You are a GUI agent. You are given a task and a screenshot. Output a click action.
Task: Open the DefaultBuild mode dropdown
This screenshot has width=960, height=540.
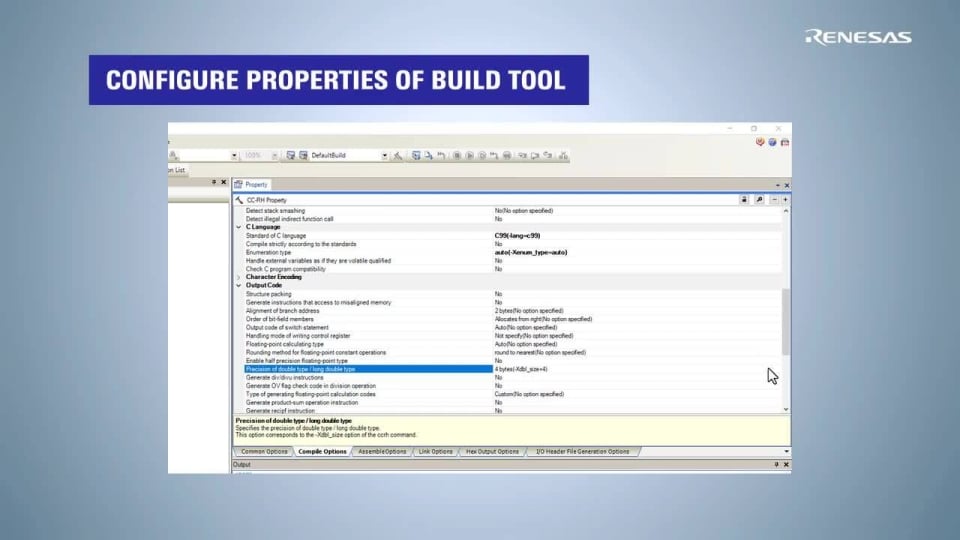coord(384,155)
